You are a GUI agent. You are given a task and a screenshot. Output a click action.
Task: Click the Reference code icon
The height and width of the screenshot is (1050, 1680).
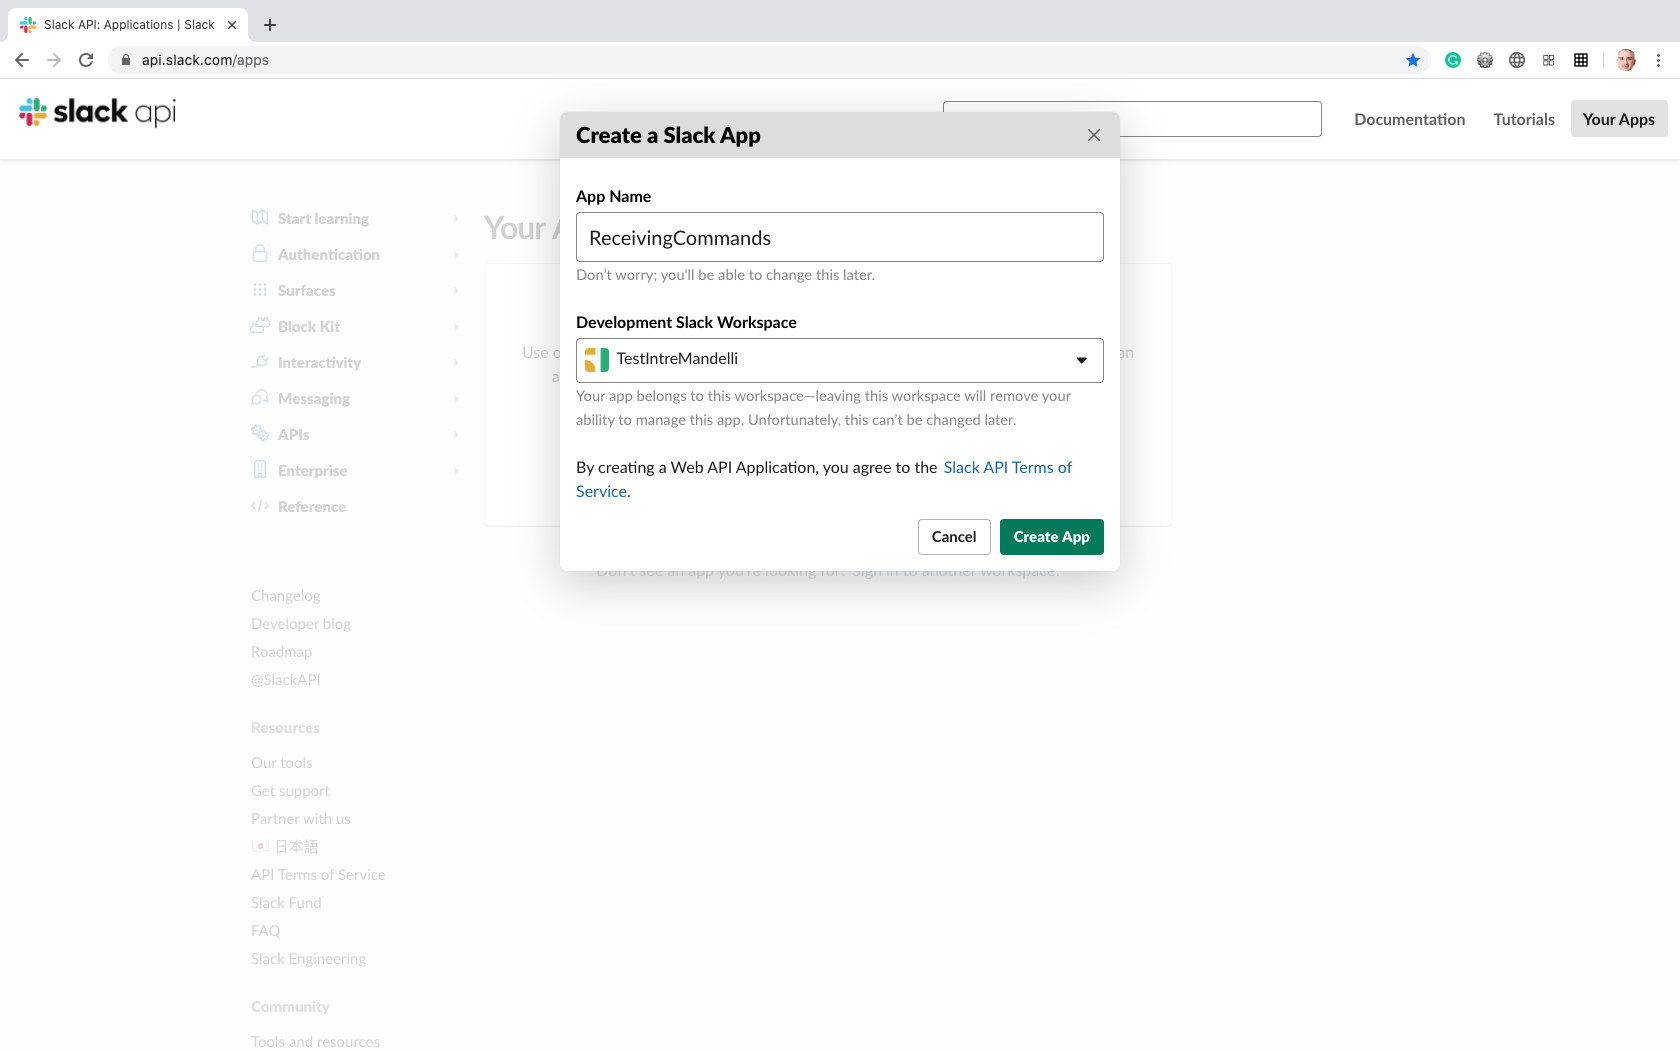coord(260,506)
